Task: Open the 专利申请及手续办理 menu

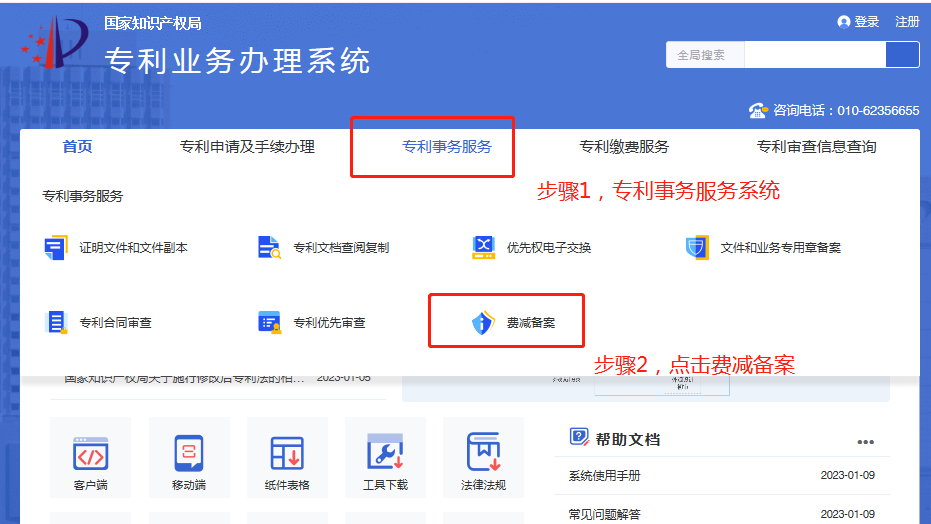Action: [247, 147]
